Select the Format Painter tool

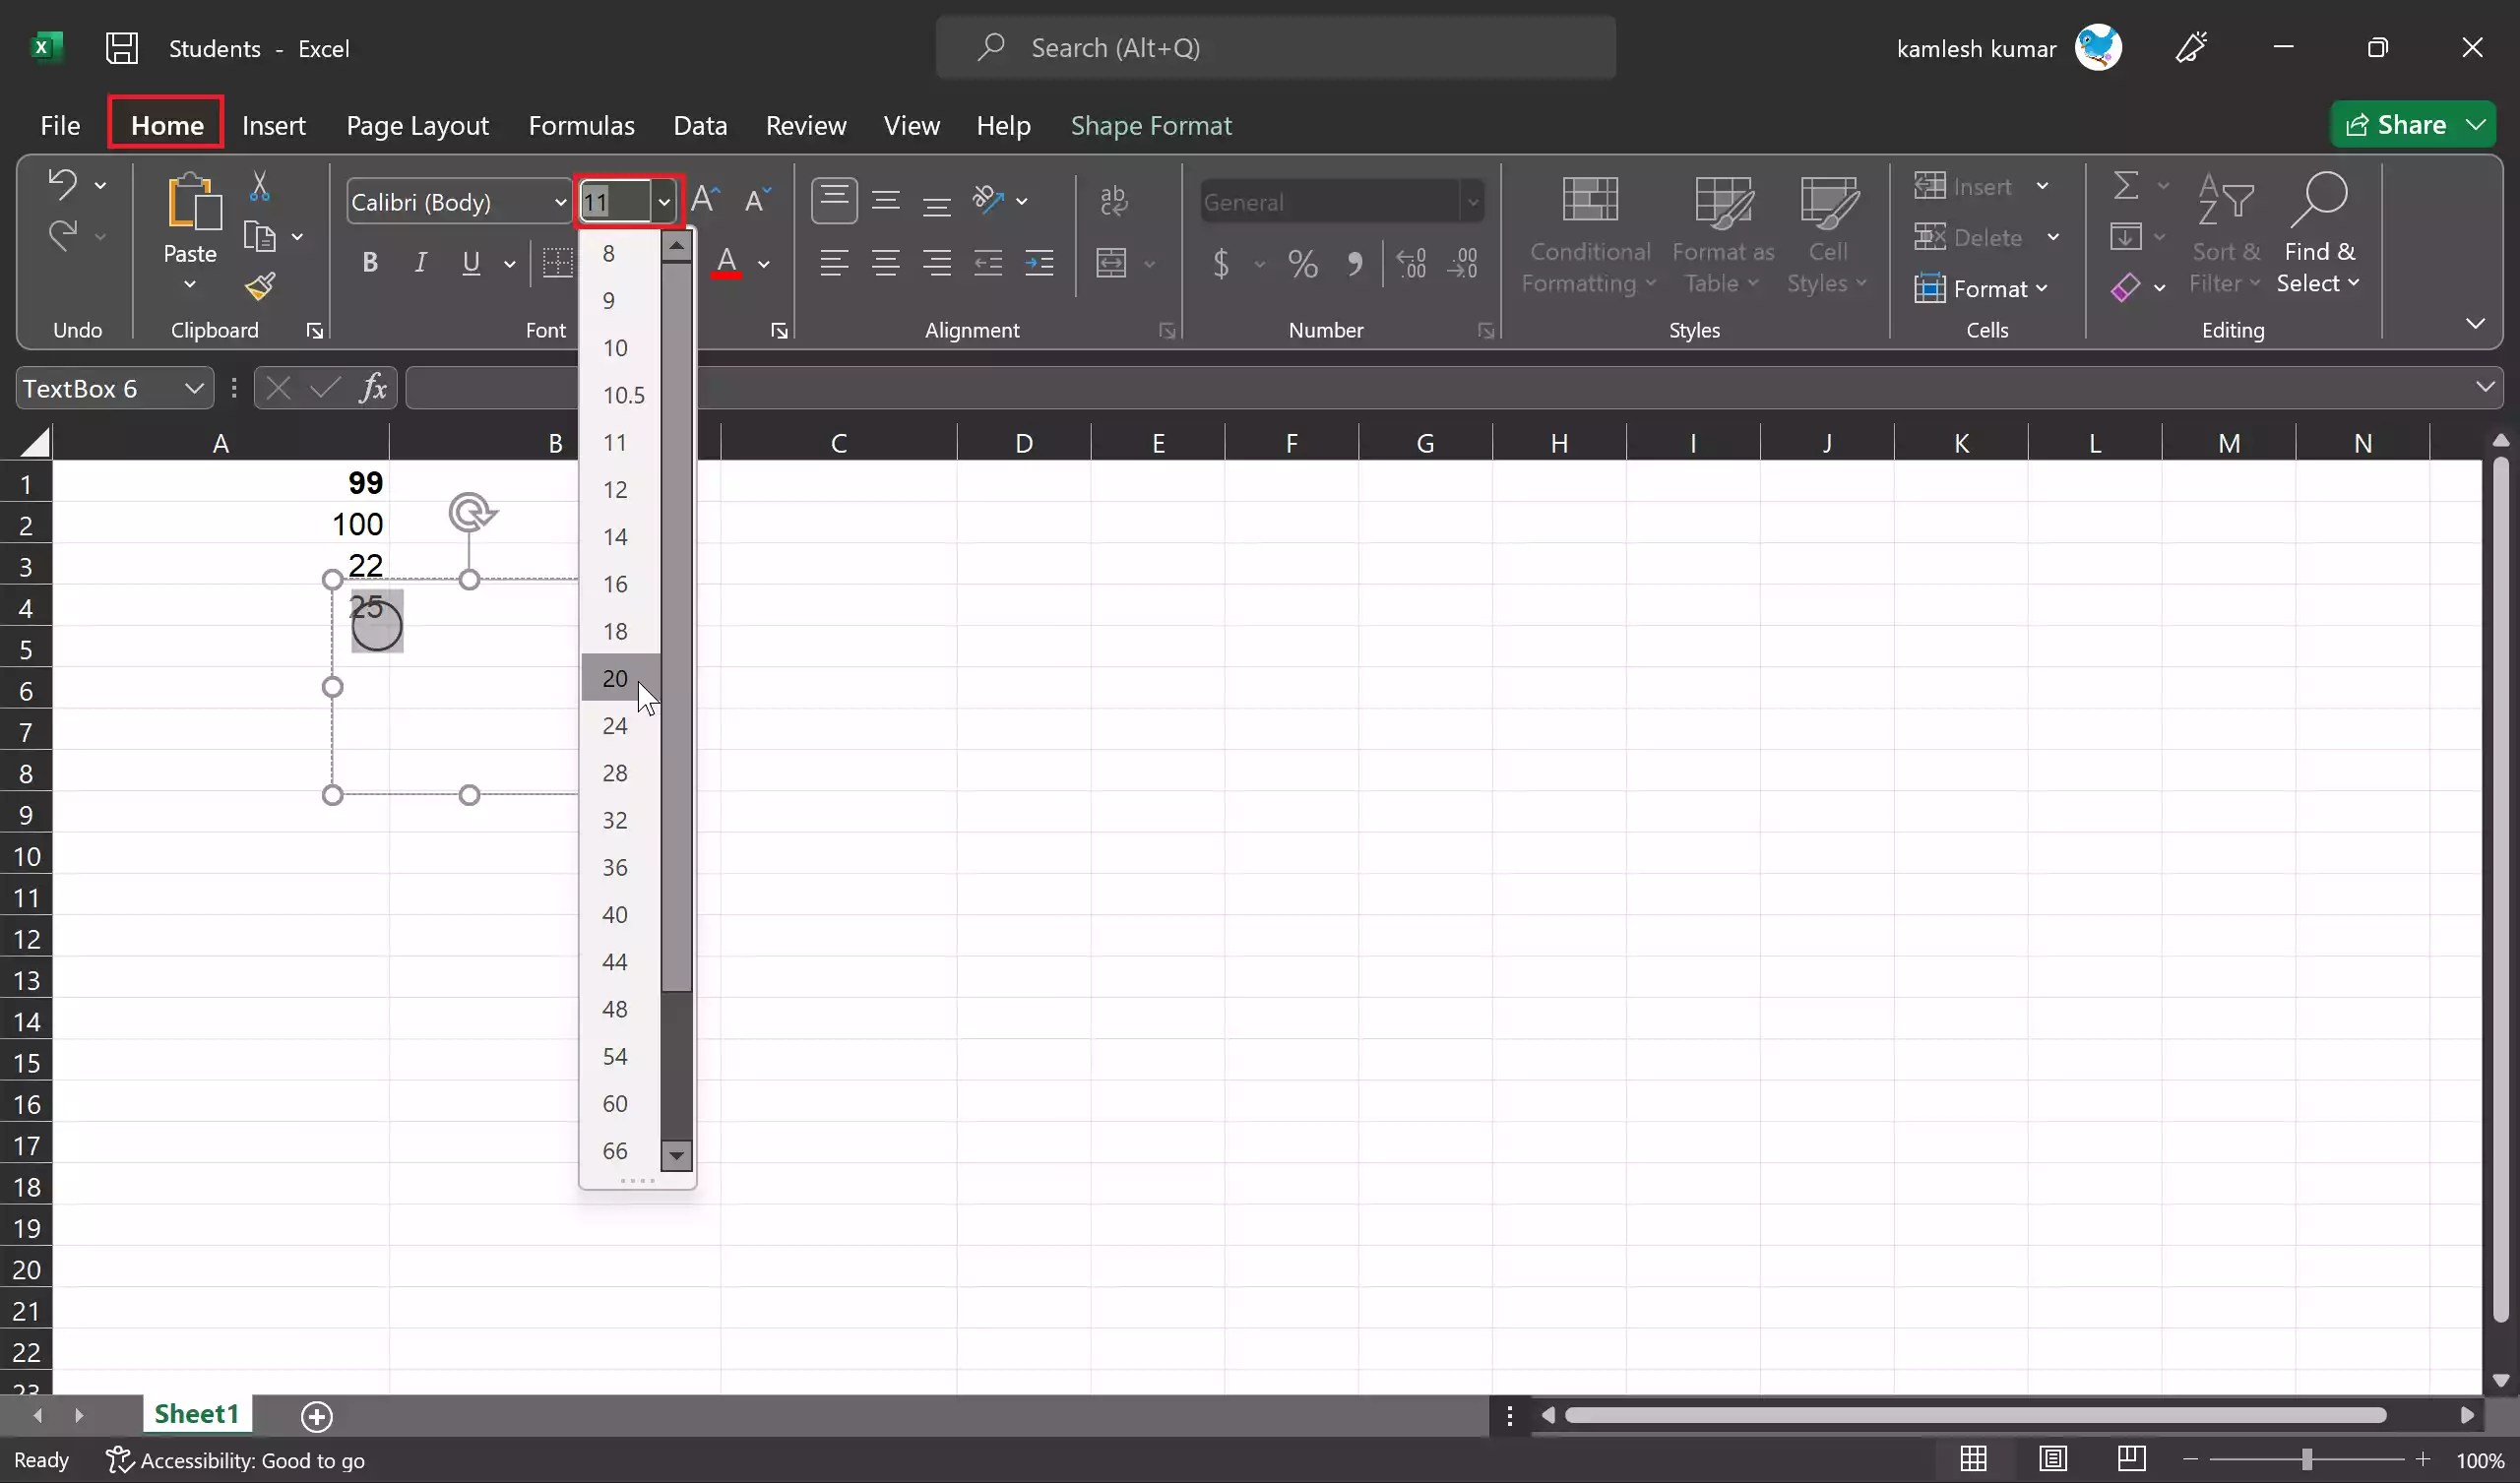pos(260,287)
